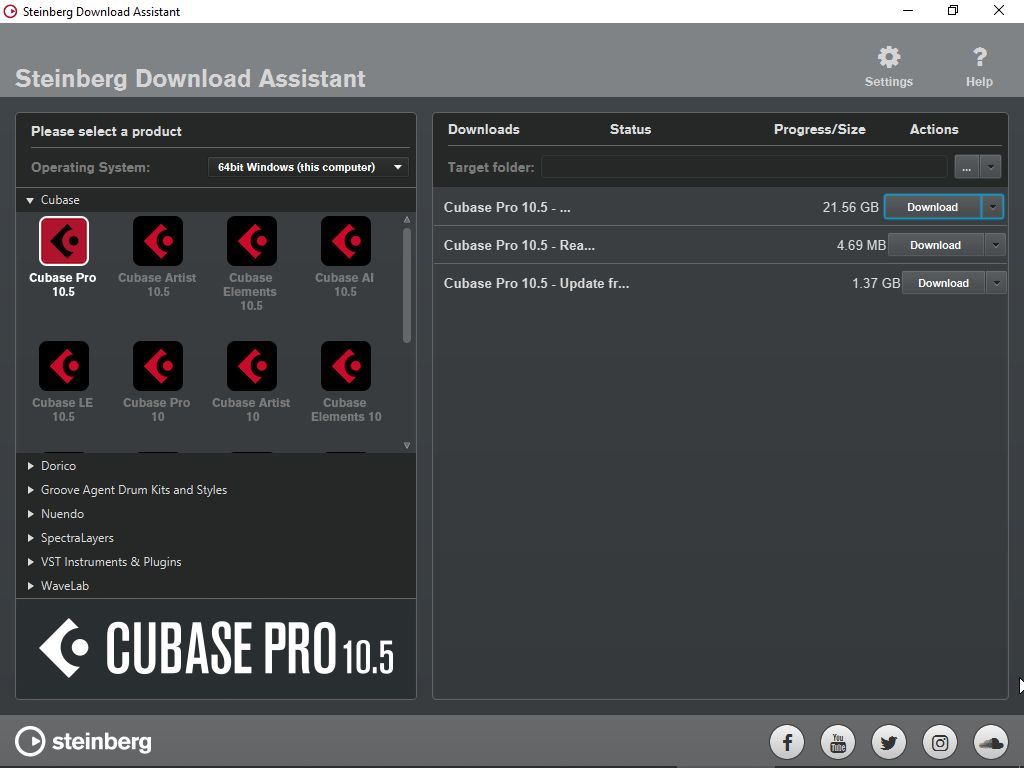Screen dimensions: 1024x768
Task: Select the Cubase Pro 10.5 product icon
Action: pos(64,241)
